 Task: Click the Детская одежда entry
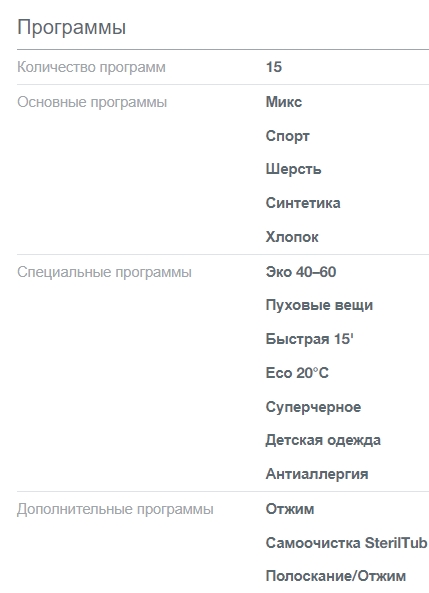(323, 440)
